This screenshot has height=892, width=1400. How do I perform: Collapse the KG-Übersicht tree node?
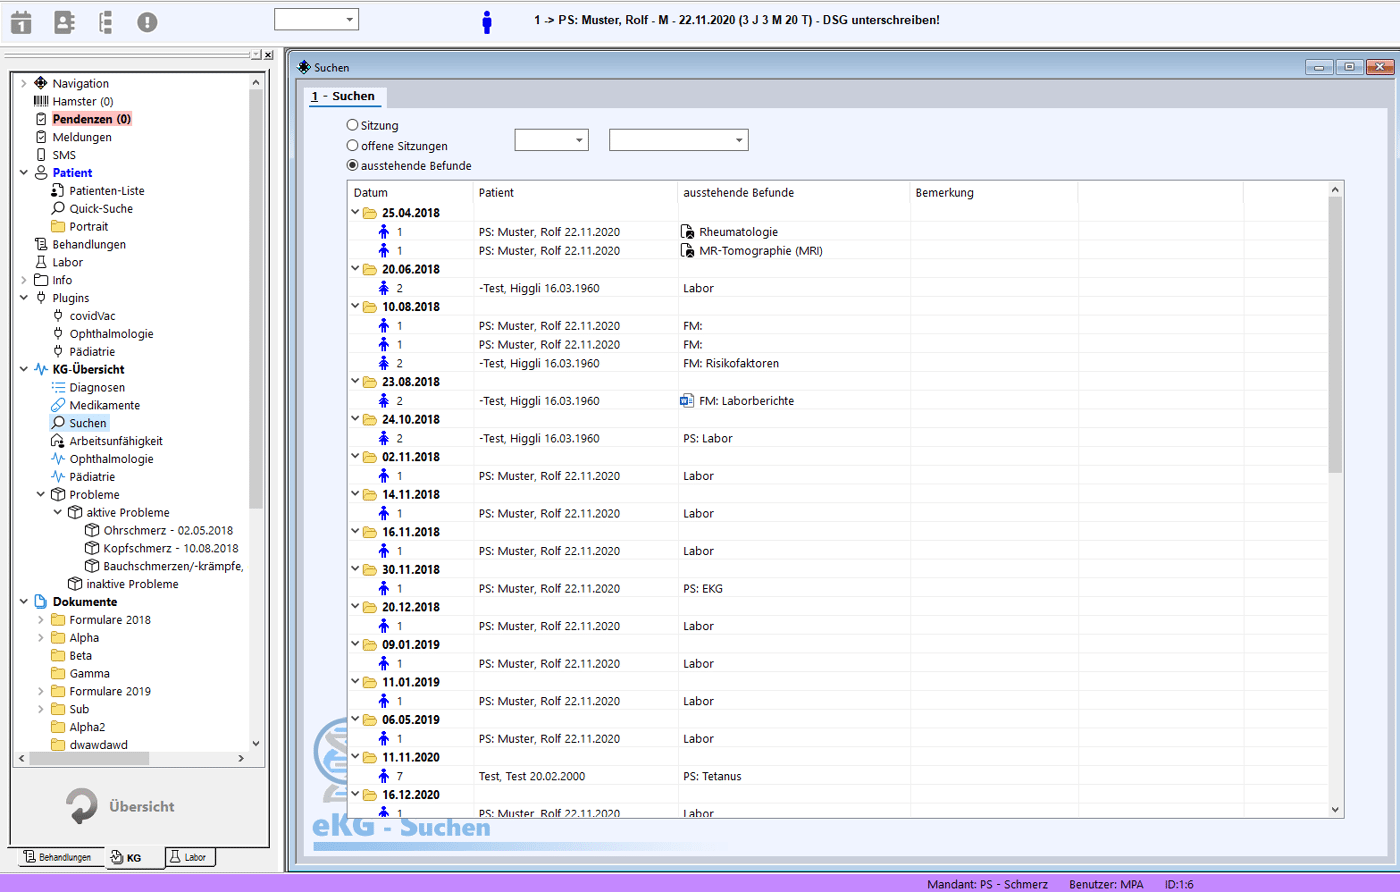pos(24,369)
